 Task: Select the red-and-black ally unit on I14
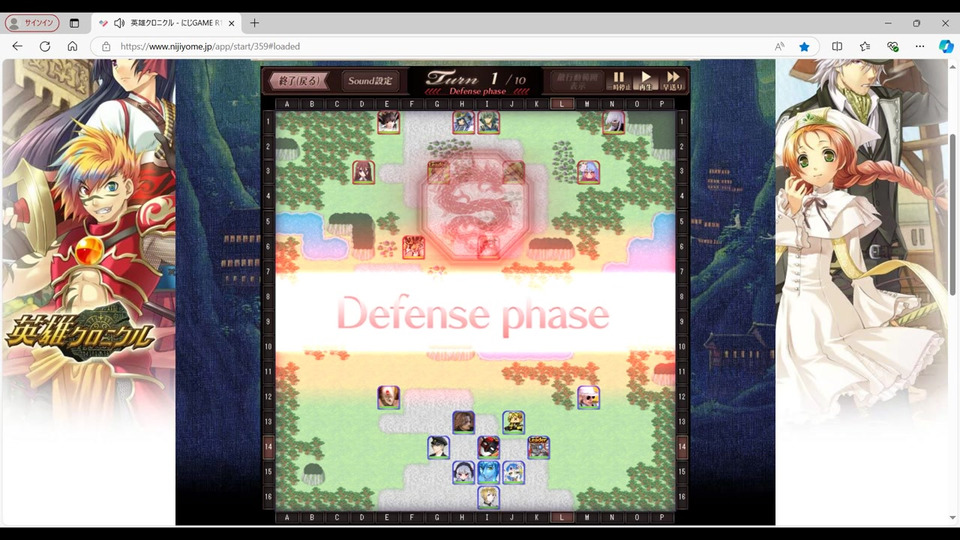click(x=488, y=448)
